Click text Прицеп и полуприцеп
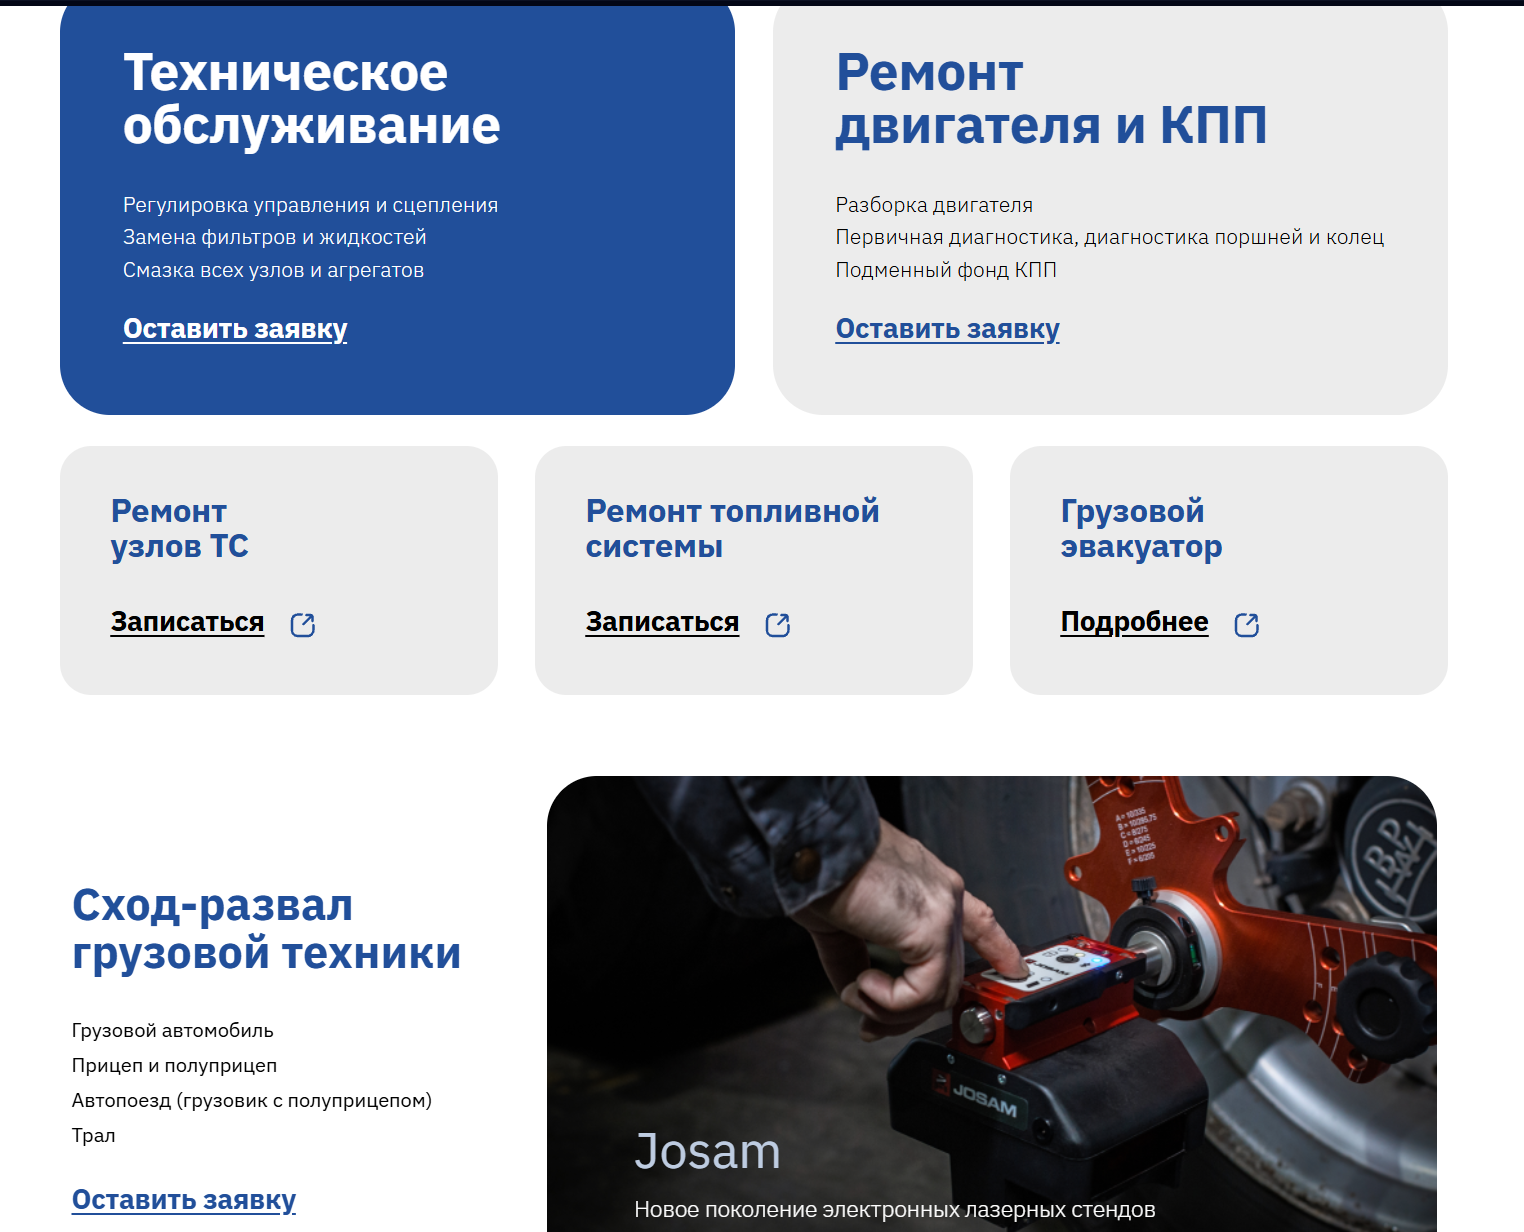The image size is (1524, 1232). coord(174,1066)
